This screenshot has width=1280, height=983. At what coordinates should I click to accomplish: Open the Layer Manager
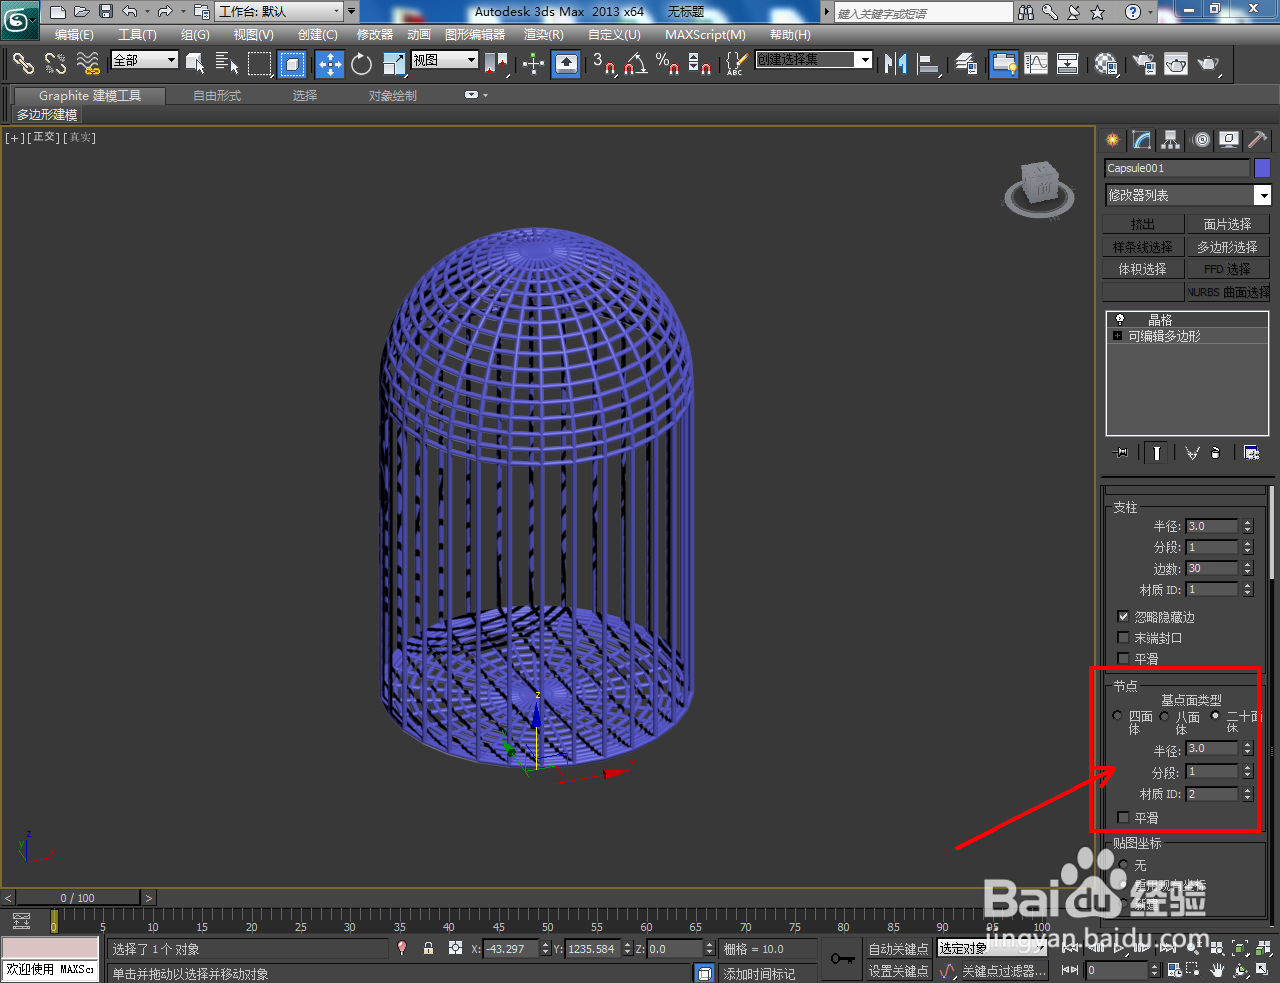pos(966,64)
